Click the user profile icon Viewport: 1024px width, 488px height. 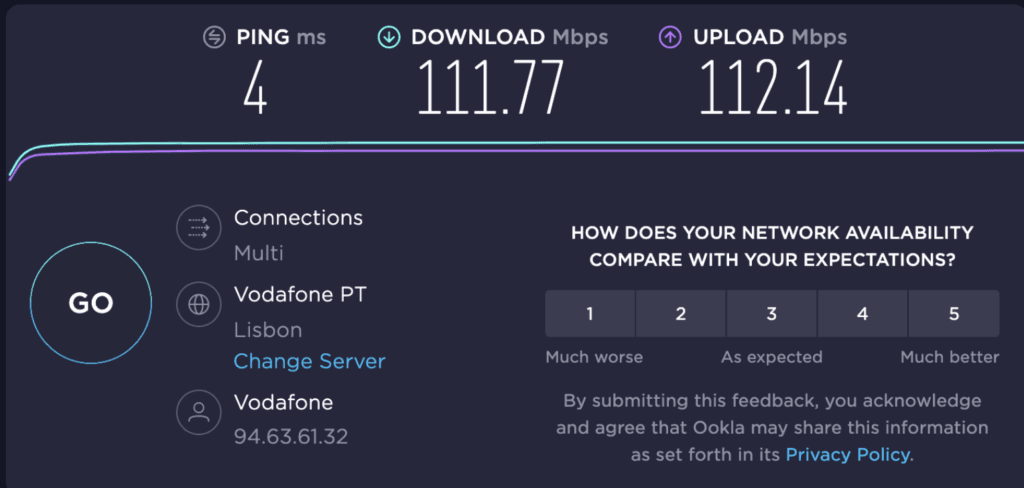tap(198, 411)
